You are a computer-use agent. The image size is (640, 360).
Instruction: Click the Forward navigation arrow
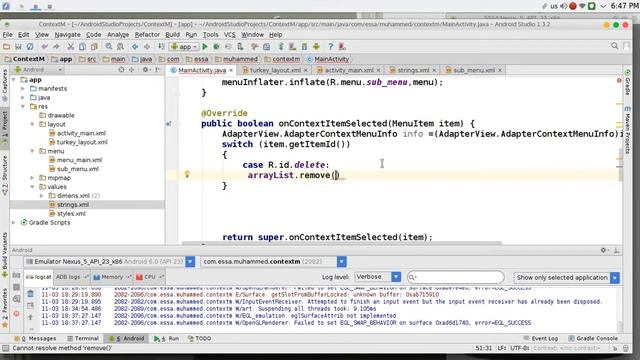(147, 47)
